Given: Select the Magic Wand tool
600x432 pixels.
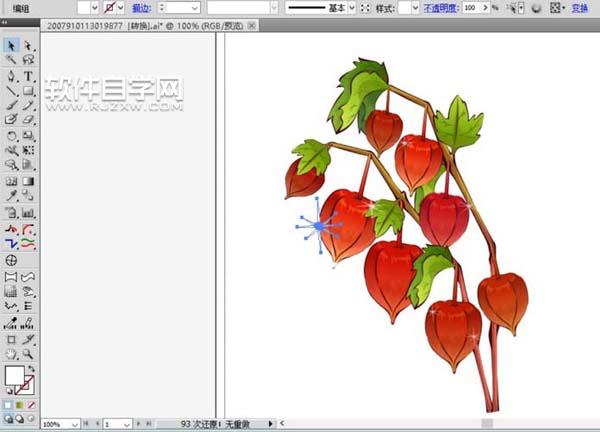Looking at the screenshot, I should pyautogui.click(x=11, y=60).
